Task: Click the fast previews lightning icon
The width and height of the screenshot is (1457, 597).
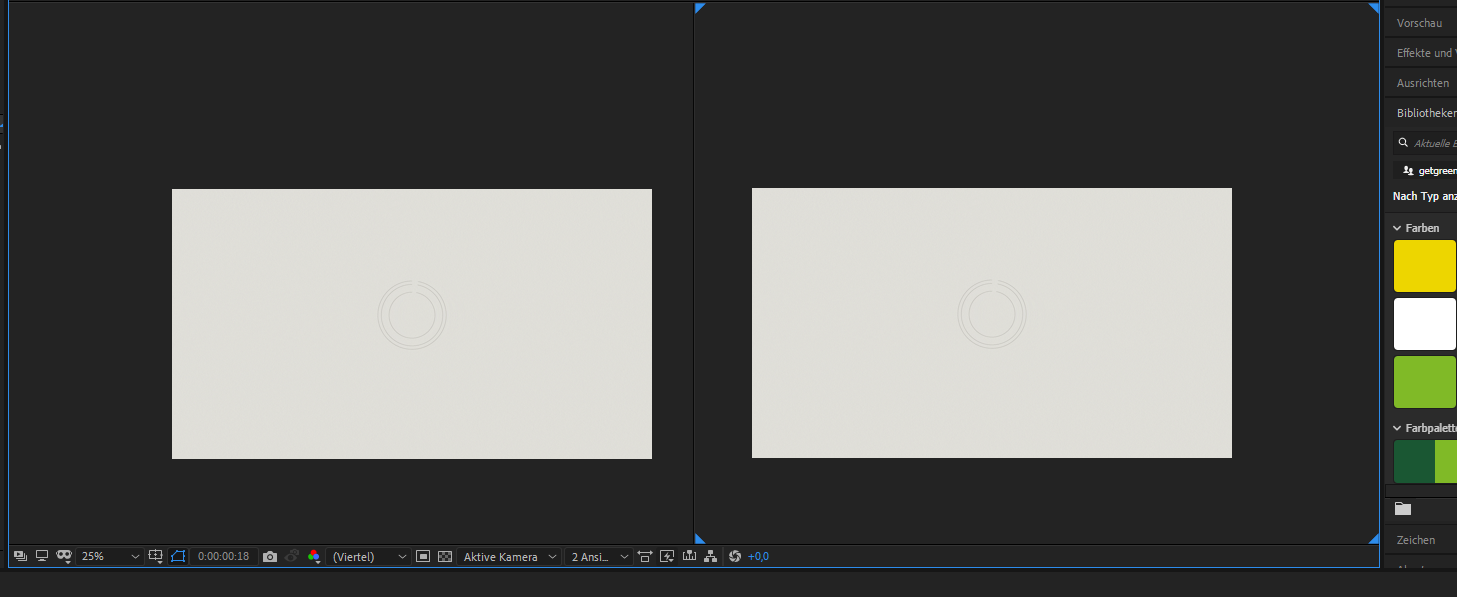Action: [667, 556]
